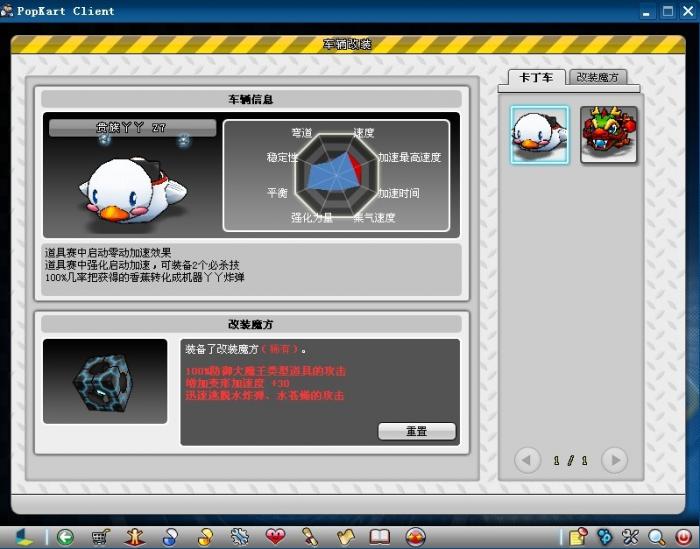
Task: Click the 改装魔方 section header text
Action: (250, 324)
